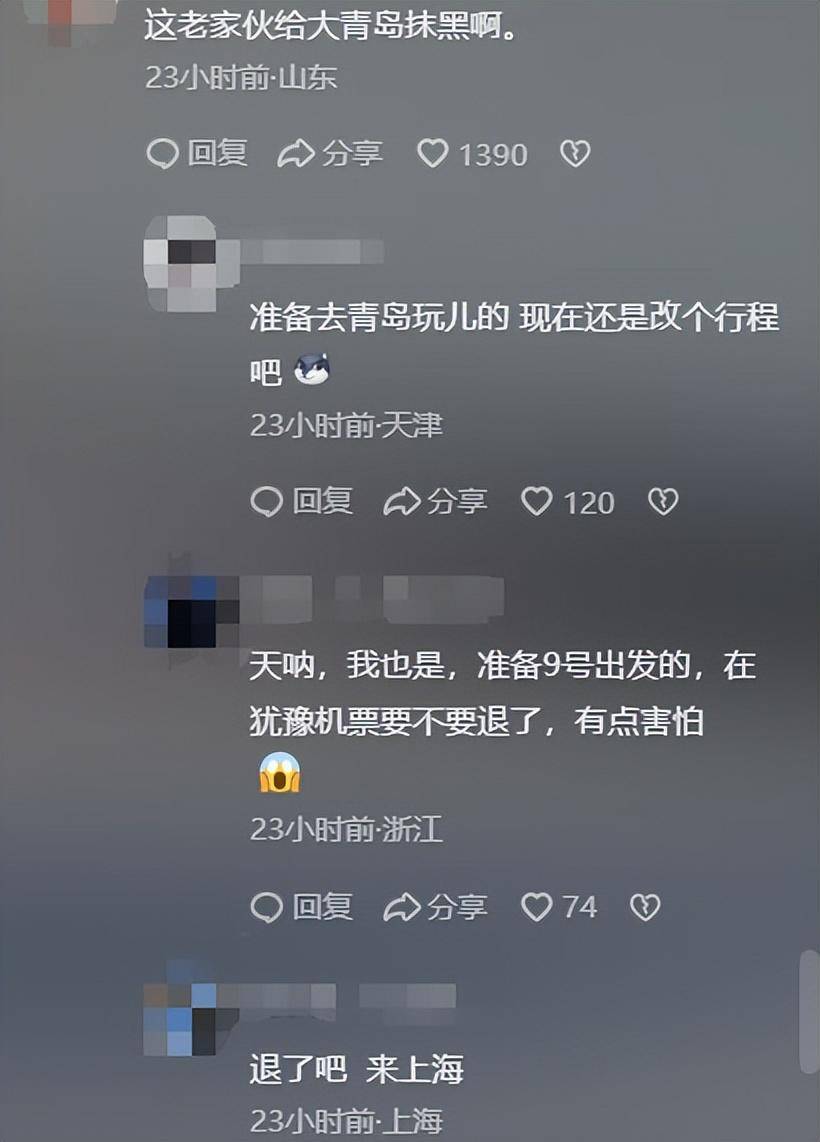Open the Tianjin commenter's blurred username
The height and width of the screenshot is (1142, 820).
coord(312,251)
